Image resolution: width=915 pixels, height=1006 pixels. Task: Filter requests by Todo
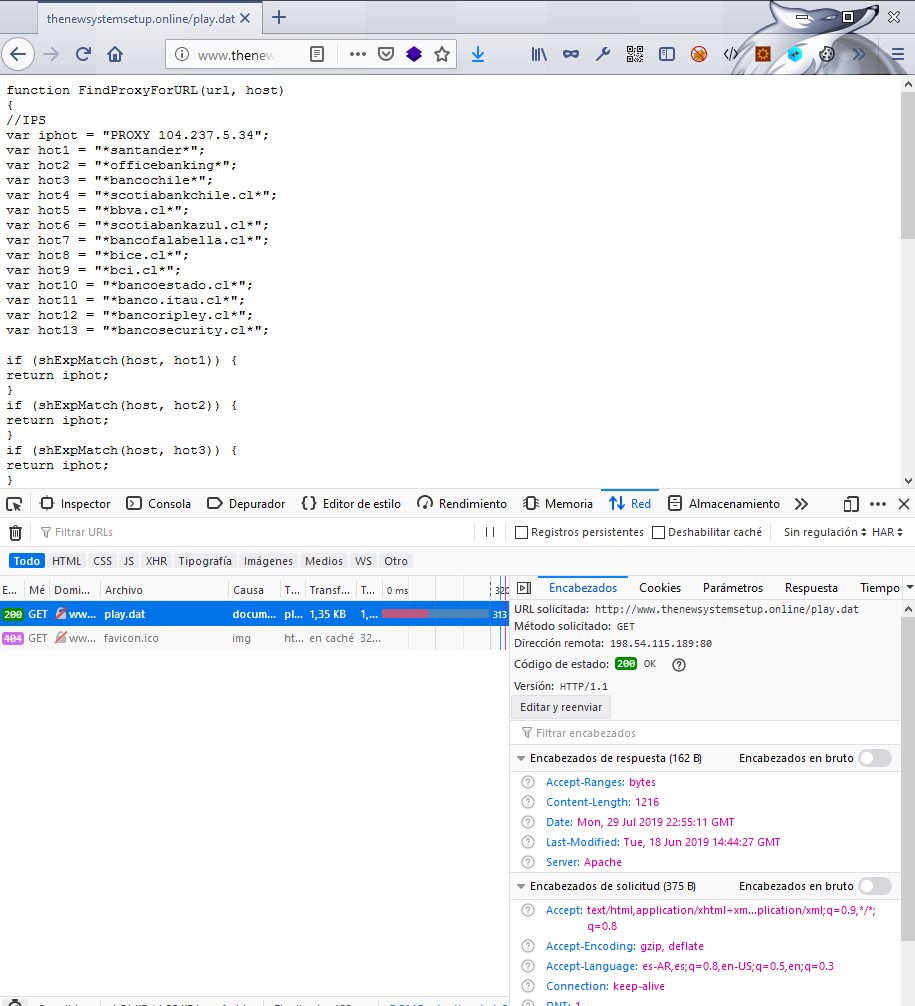[27, 561]
